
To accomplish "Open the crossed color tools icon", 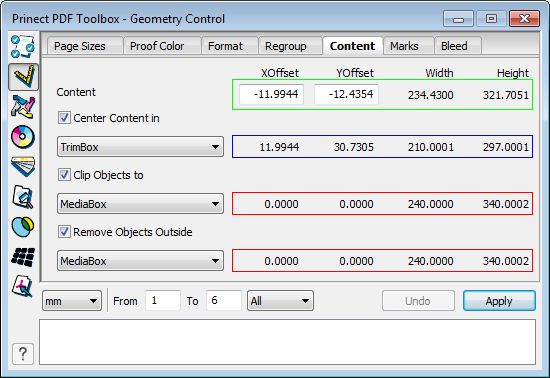I will (x=23, y=107).
